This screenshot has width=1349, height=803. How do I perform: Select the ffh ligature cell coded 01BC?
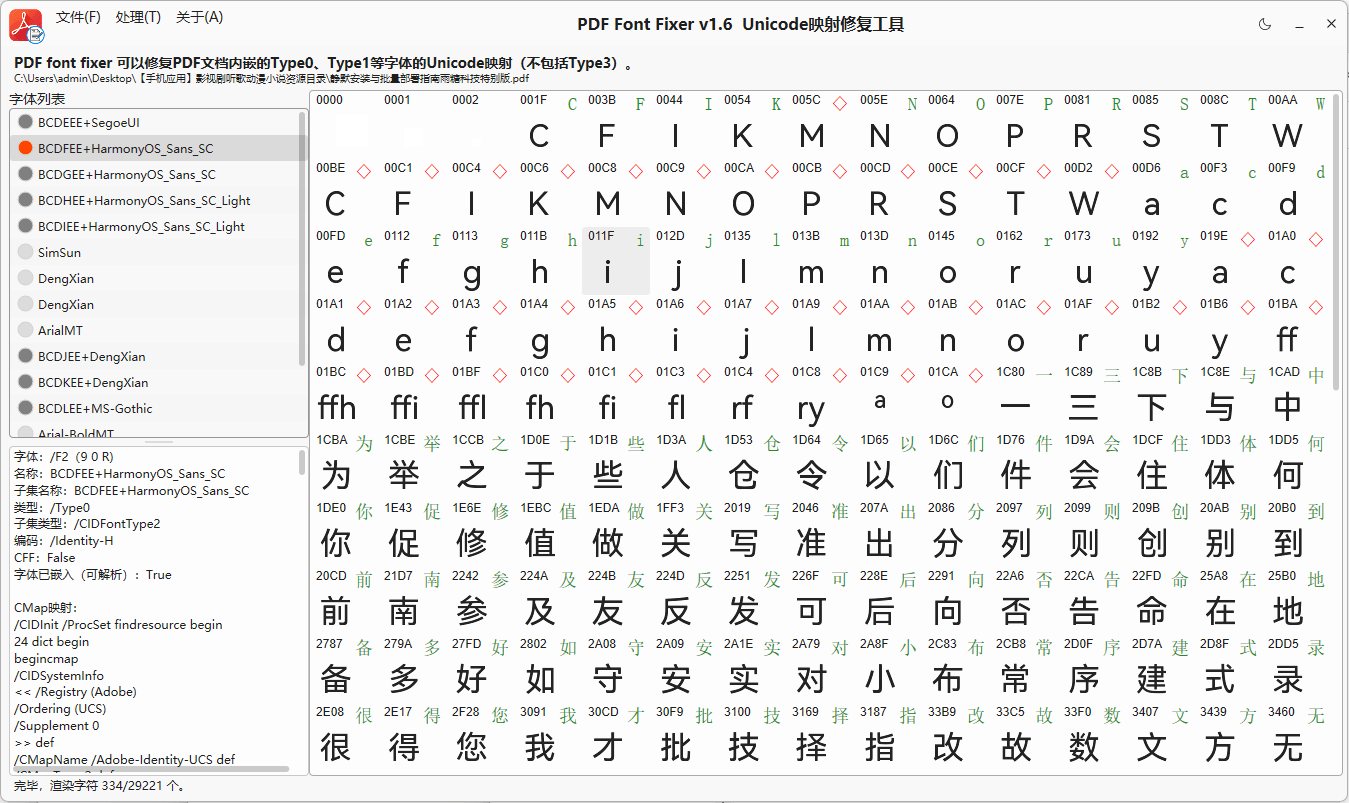pyautogui.click(x=344, y=396)
